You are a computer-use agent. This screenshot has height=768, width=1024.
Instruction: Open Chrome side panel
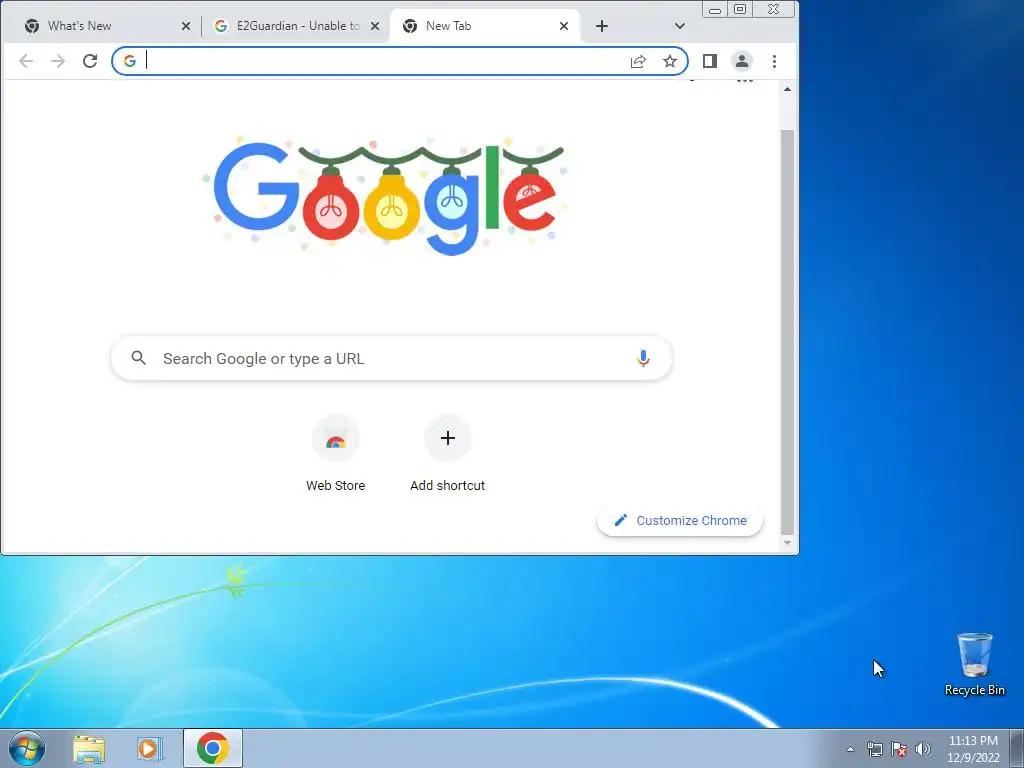(710, 61)
